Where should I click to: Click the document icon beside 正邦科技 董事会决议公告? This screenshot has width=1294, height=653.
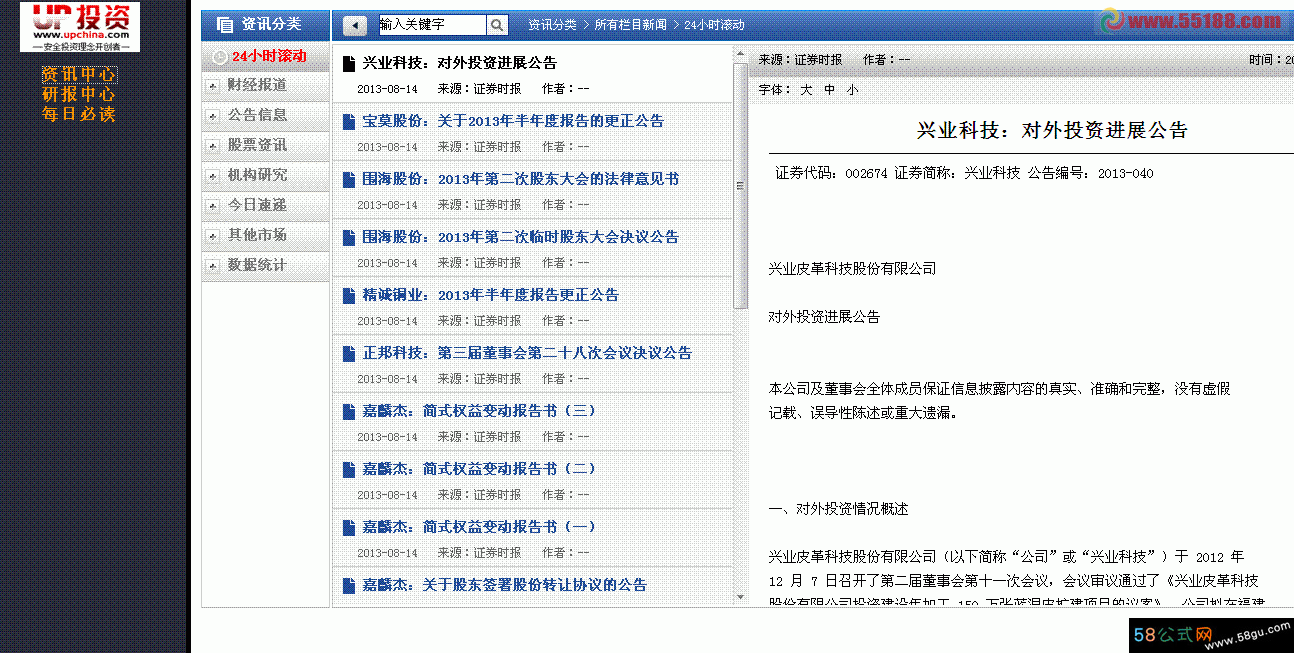[349, 354]
